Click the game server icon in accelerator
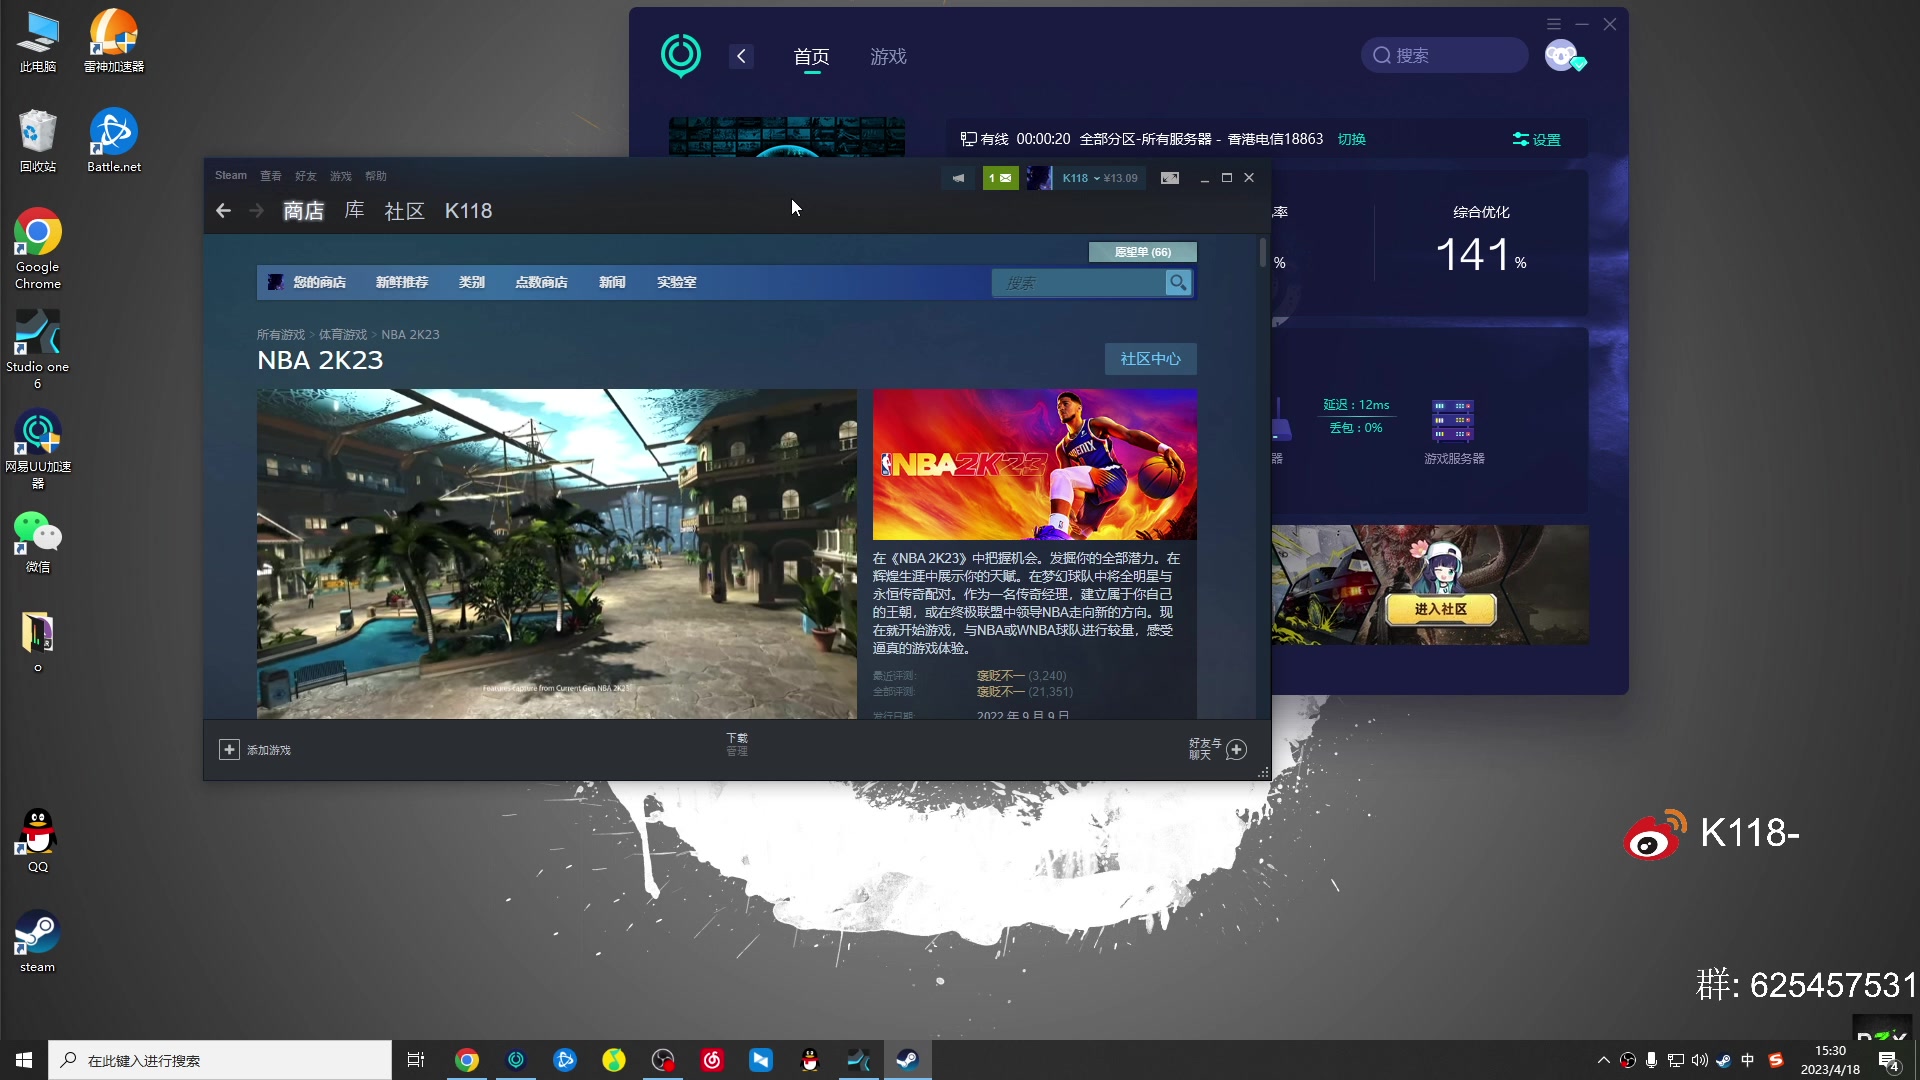Image resolution: width=1920 pixels, height=1080 pixels. click(x=1453, y=420)
